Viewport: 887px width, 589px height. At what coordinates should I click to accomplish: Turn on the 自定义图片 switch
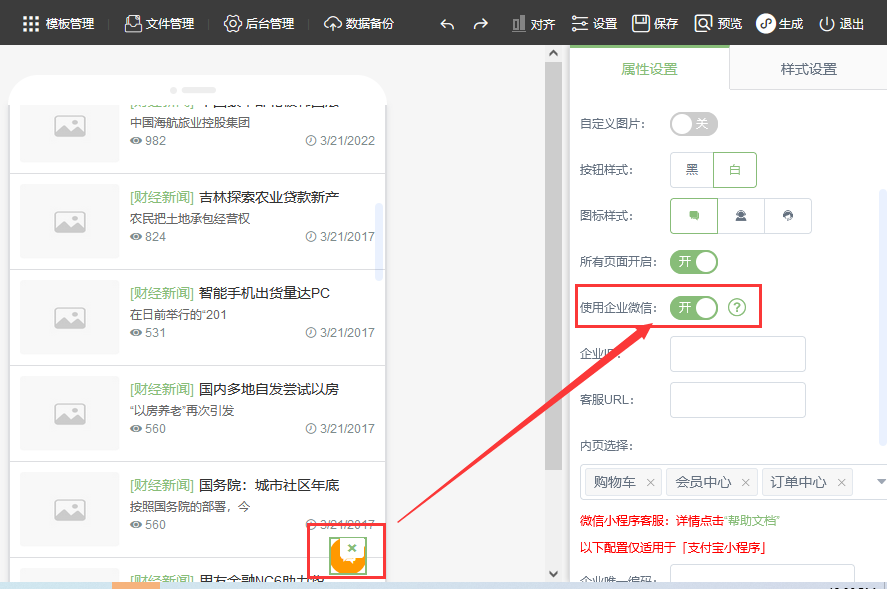(x=693, y=124)
